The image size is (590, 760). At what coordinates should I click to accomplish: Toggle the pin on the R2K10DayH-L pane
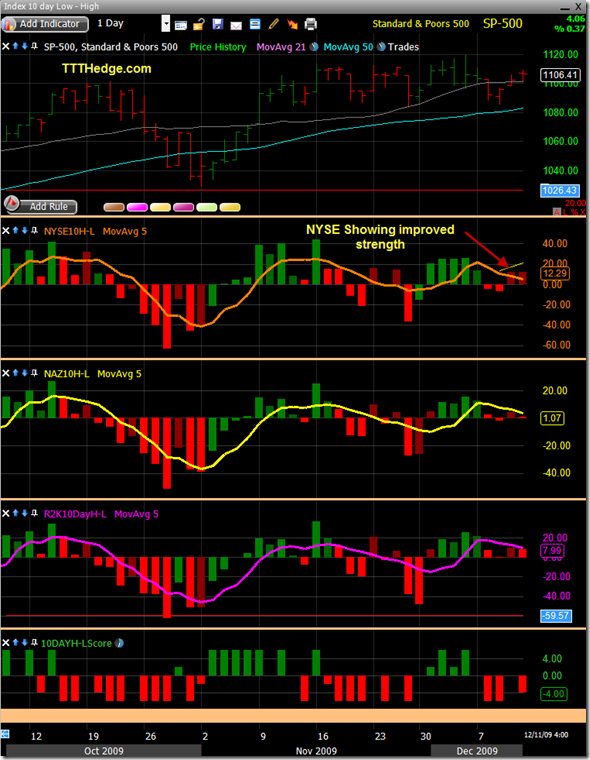(x=34, y=513)
